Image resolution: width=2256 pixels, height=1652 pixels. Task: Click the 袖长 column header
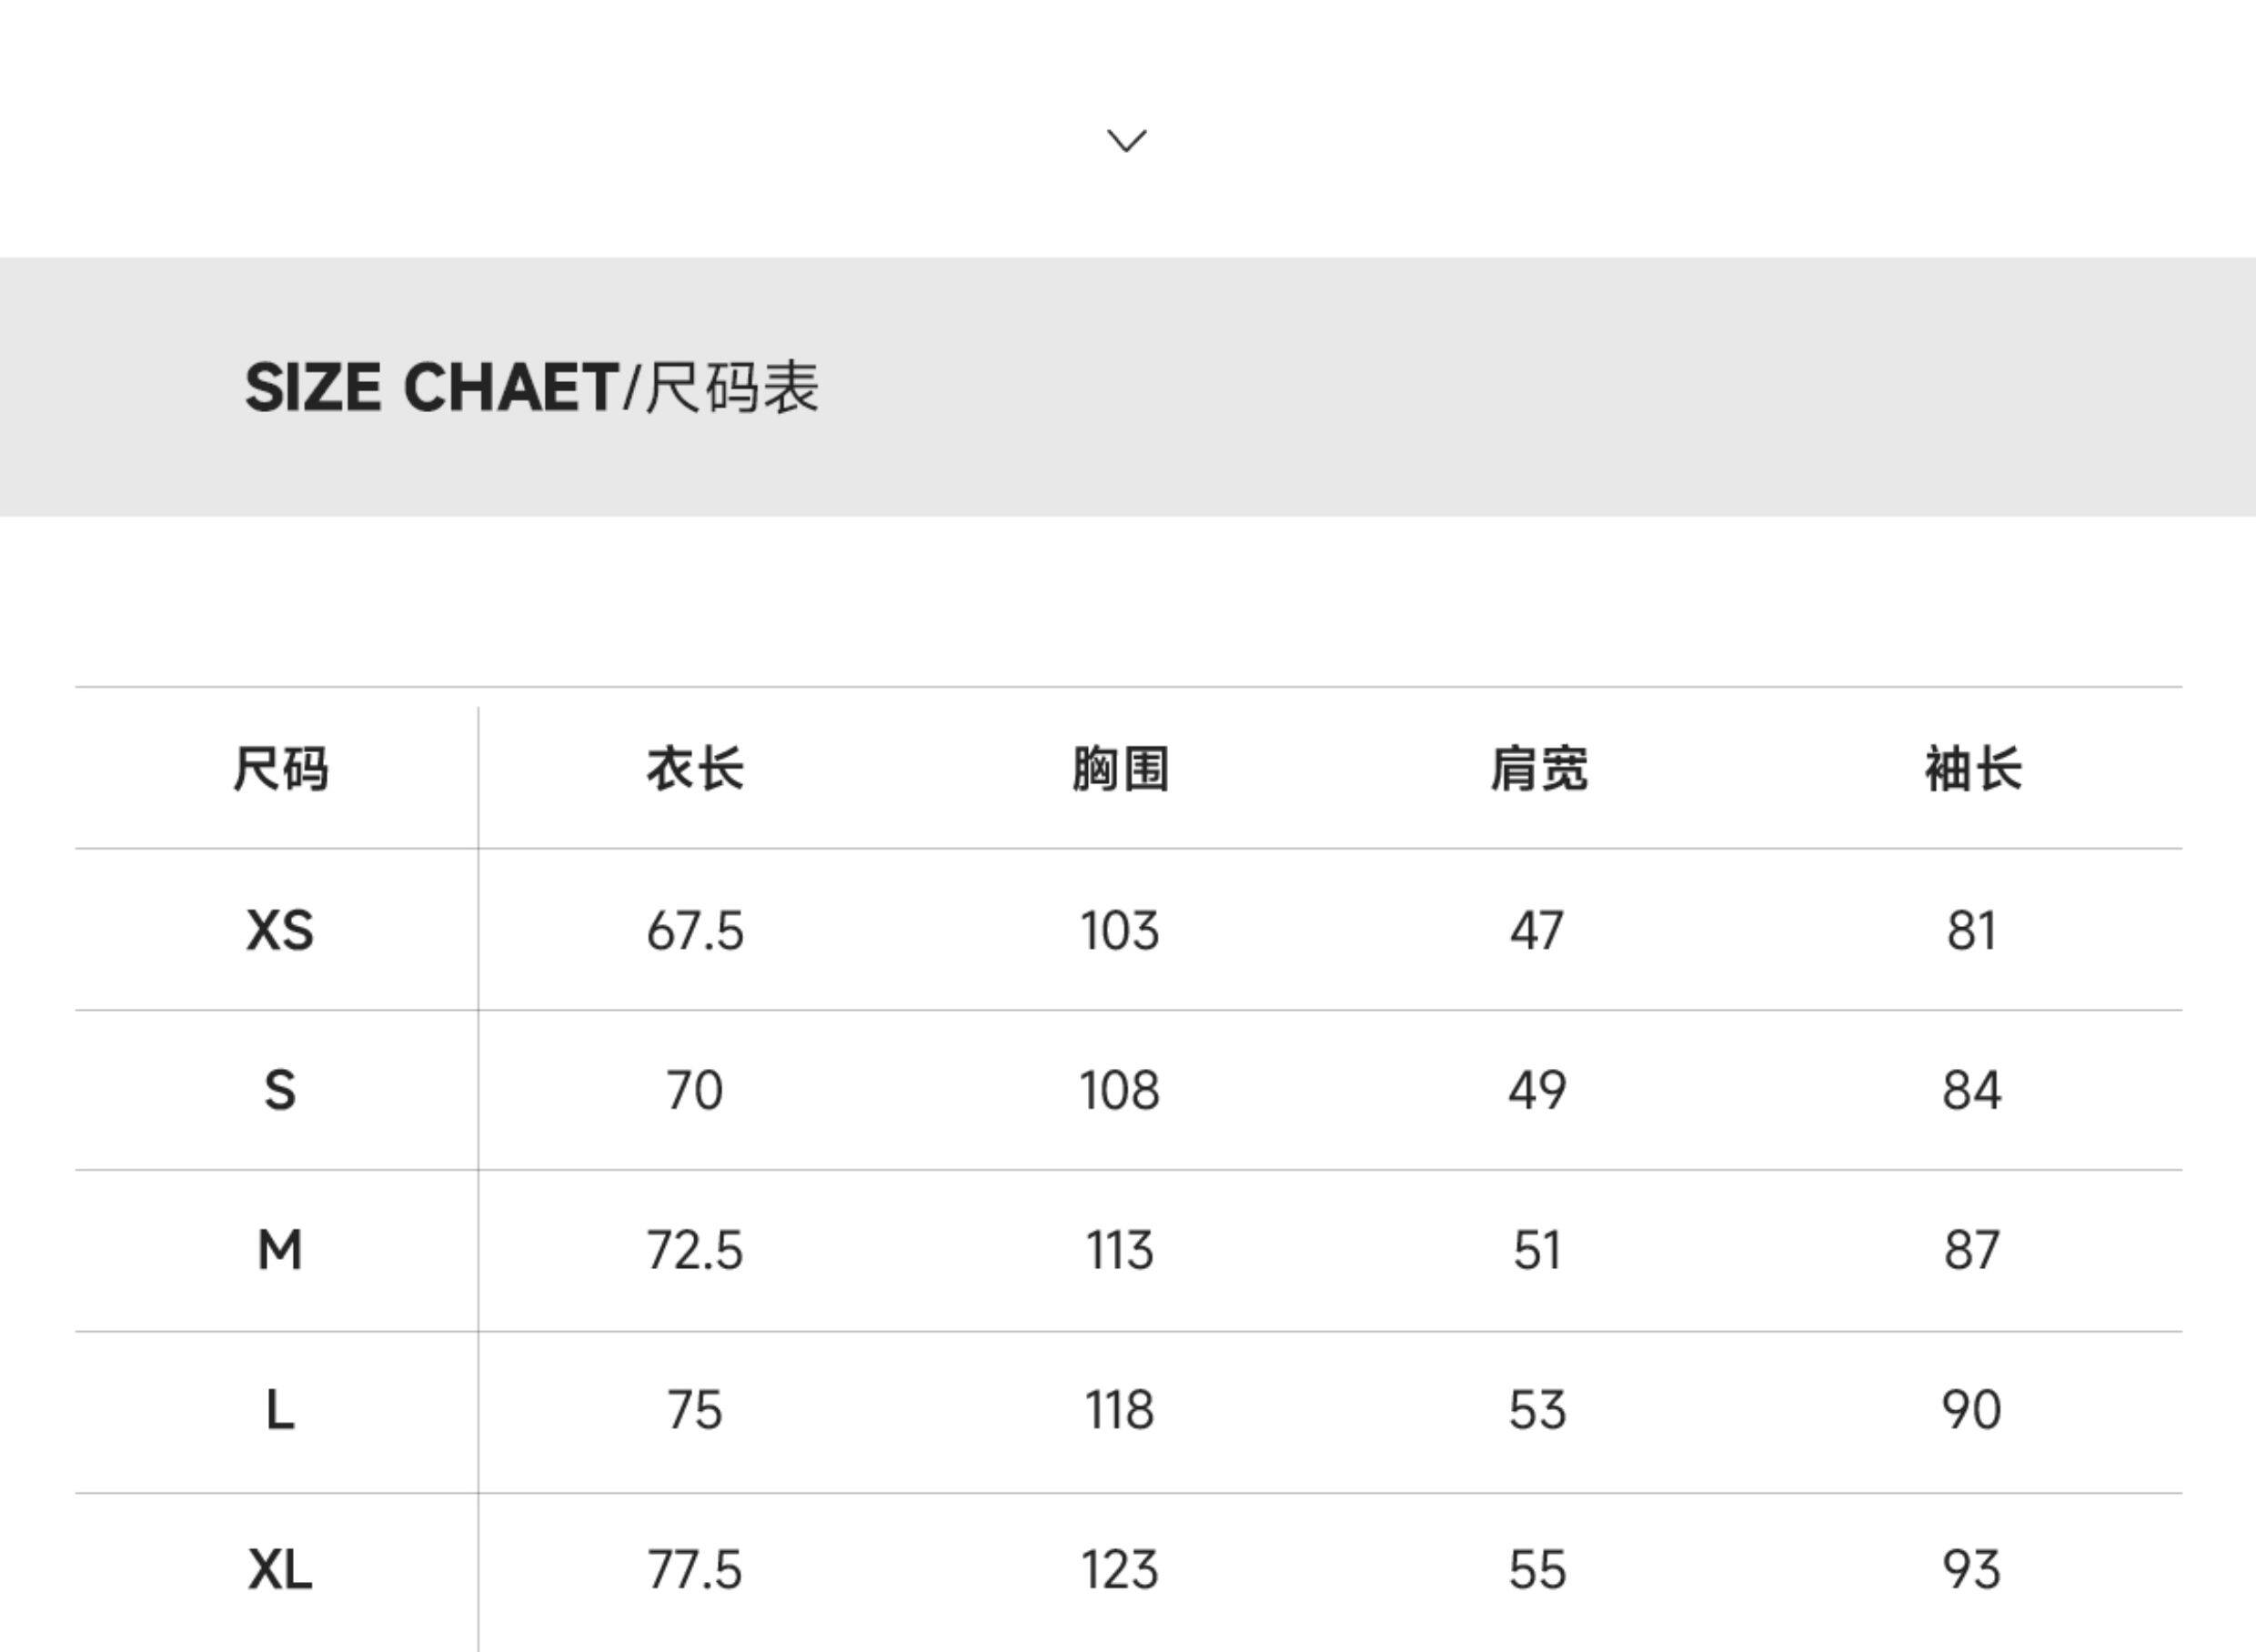(x=1973, y=769)
